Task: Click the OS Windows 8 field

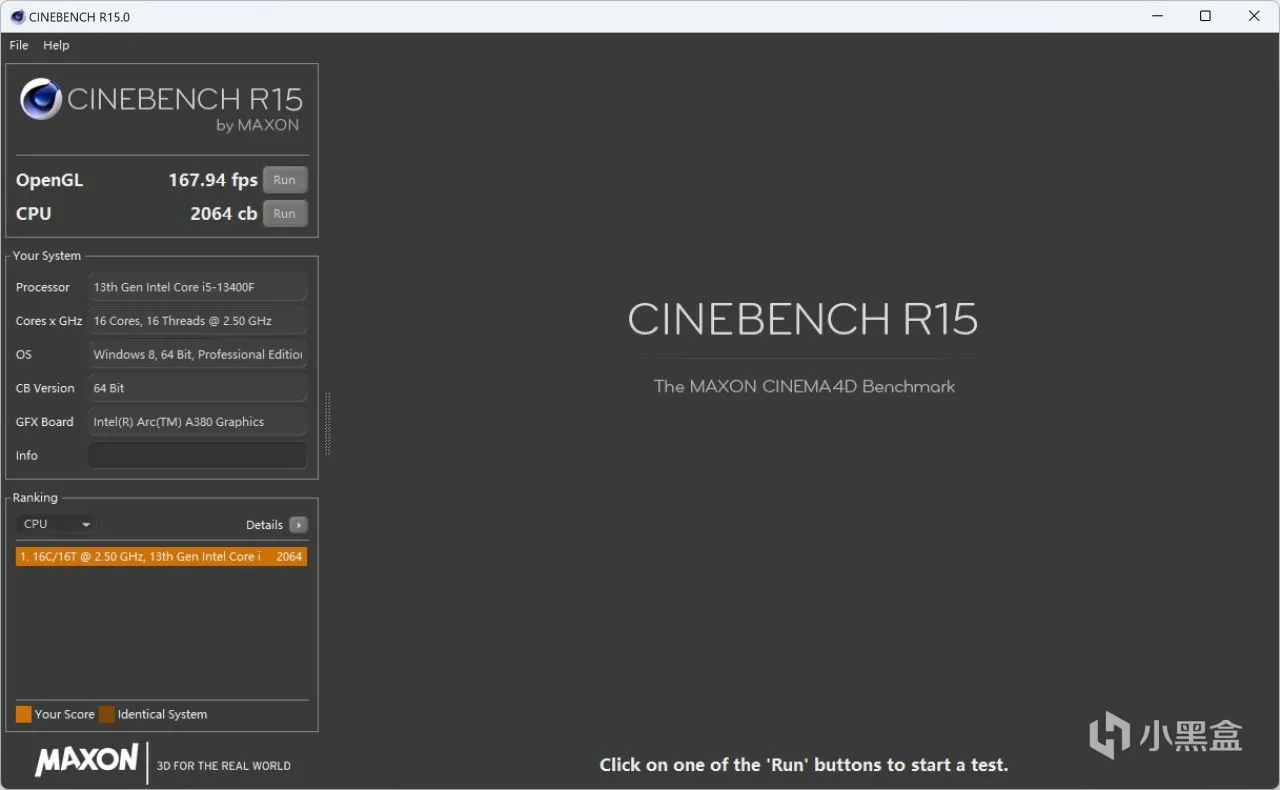Action: pyautogui.click(x=197, y=354)
